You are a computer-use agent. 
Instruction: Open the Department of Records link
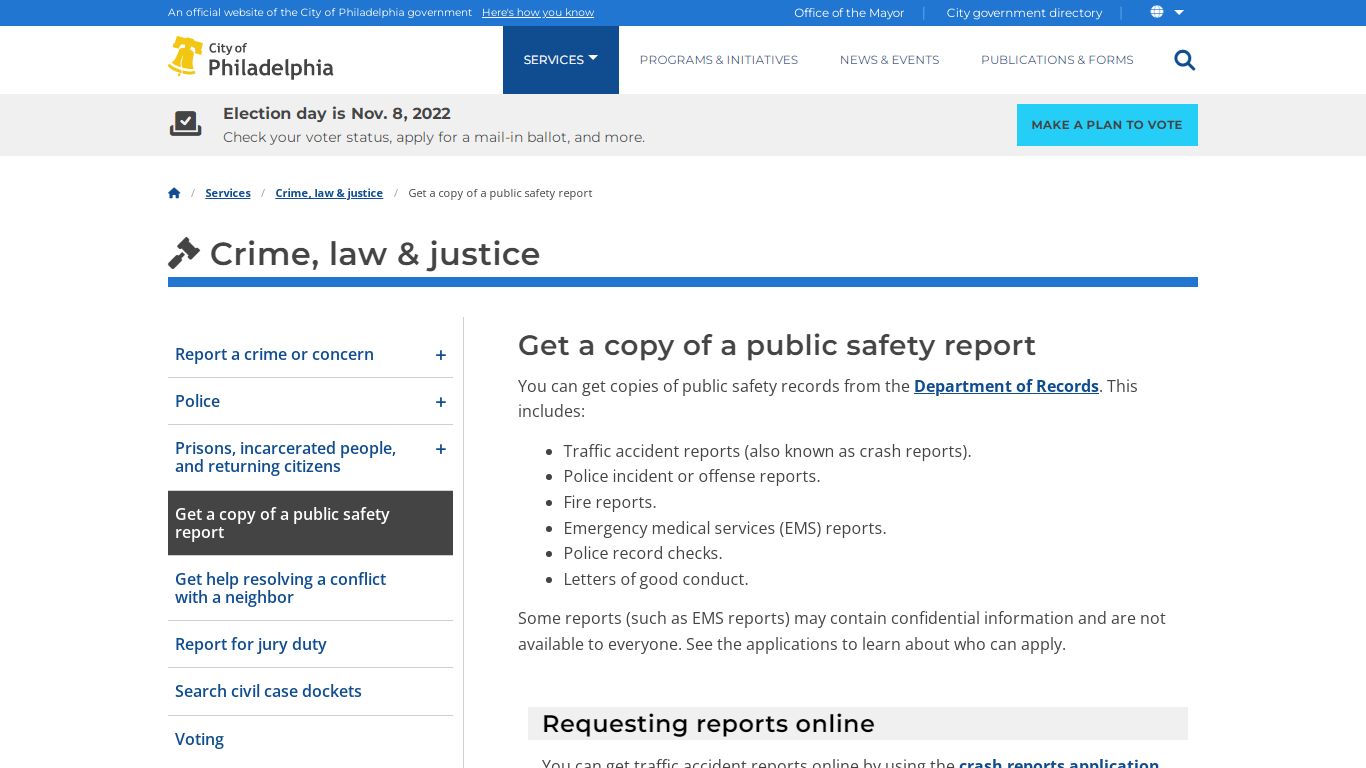[x=1006, y=386]
